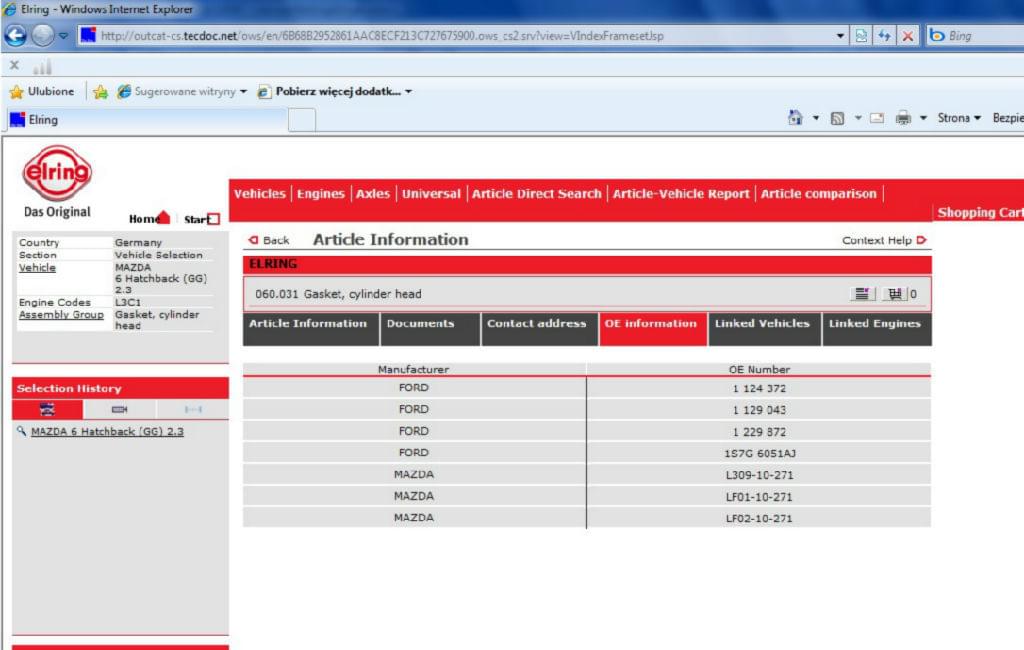Switch to the Contact address tab
The height and width of the screenshot is (650, 1024).
(x=540, y=329)
